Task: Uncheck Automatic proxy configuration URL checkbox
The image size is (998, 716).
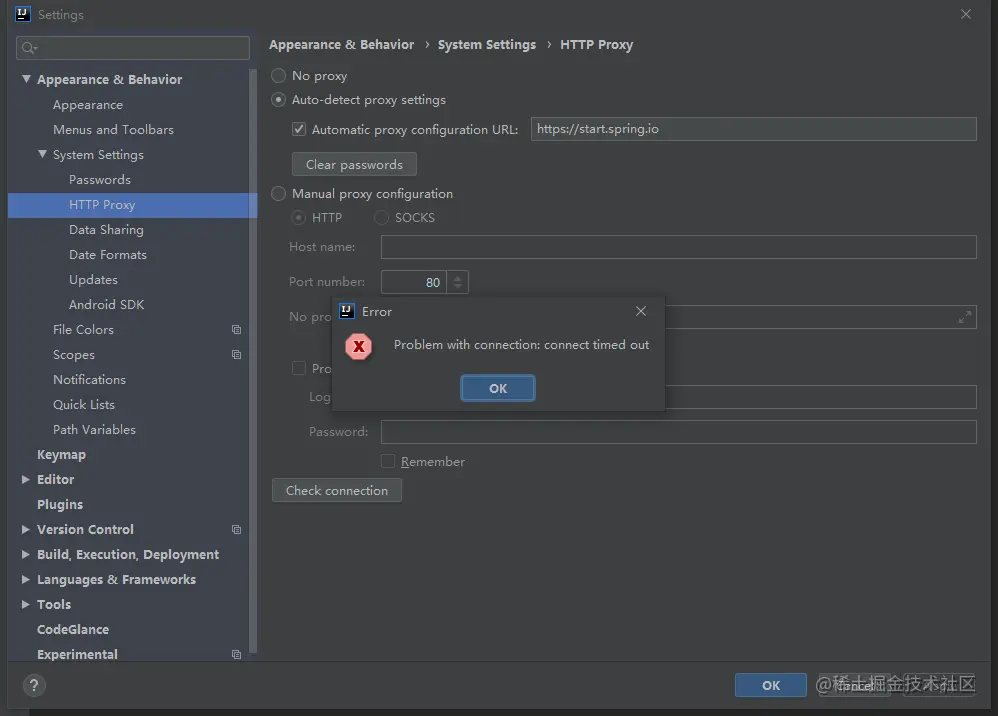Action: click(298, 129)
